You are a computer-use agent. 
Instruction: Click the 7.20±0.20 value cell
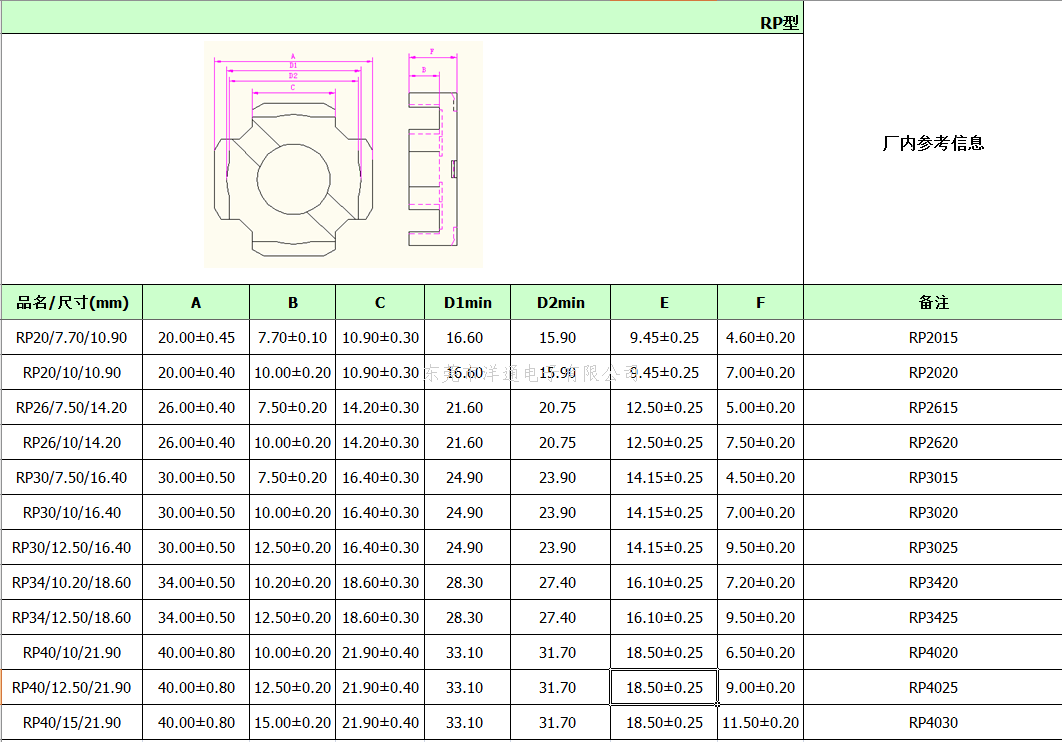pos(760,583)
